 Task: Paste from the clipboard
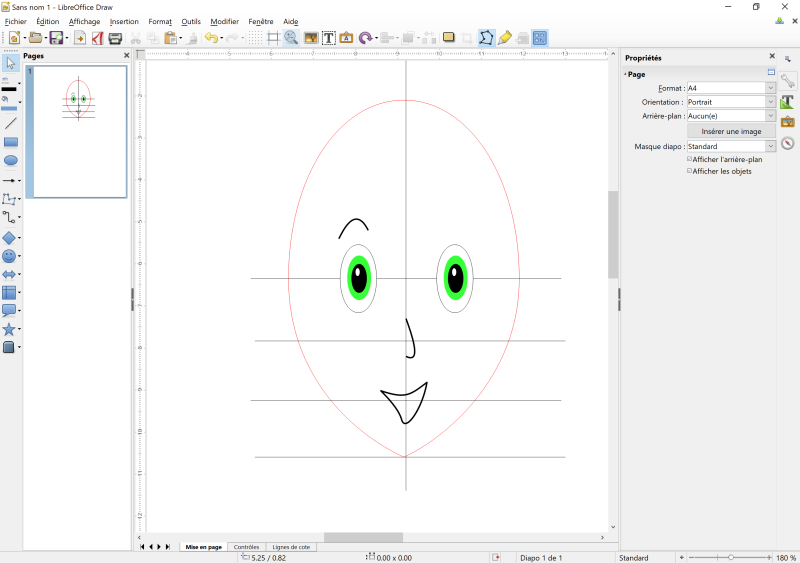coord(171,38)
